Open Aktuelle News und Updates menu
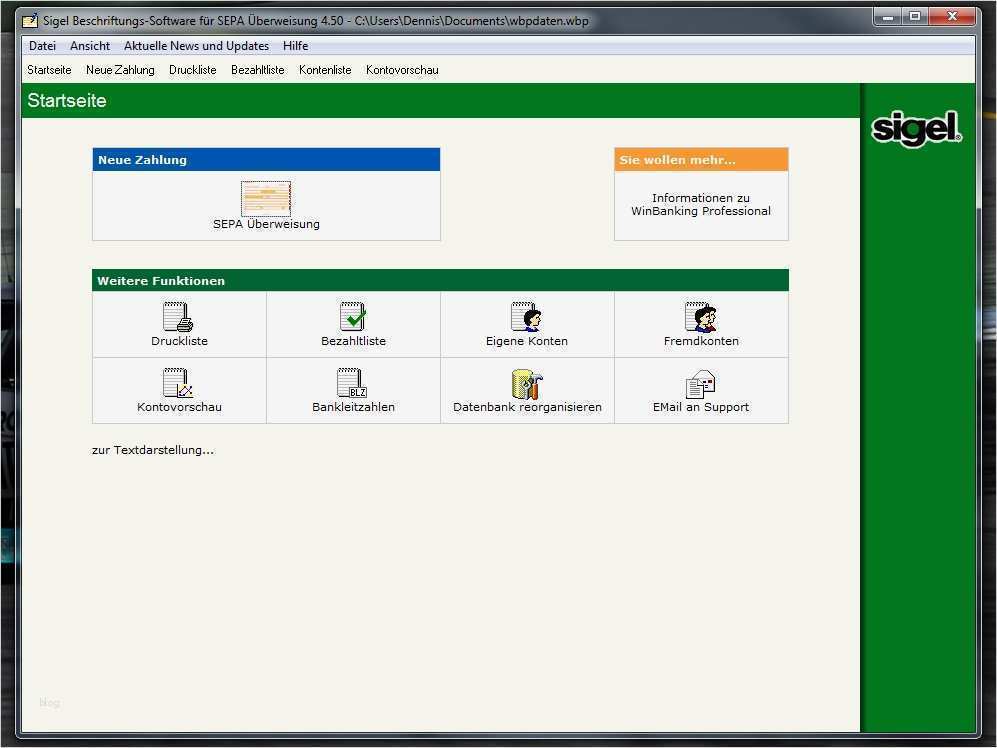This screenshot has height=748, width=997. (196, 46)
